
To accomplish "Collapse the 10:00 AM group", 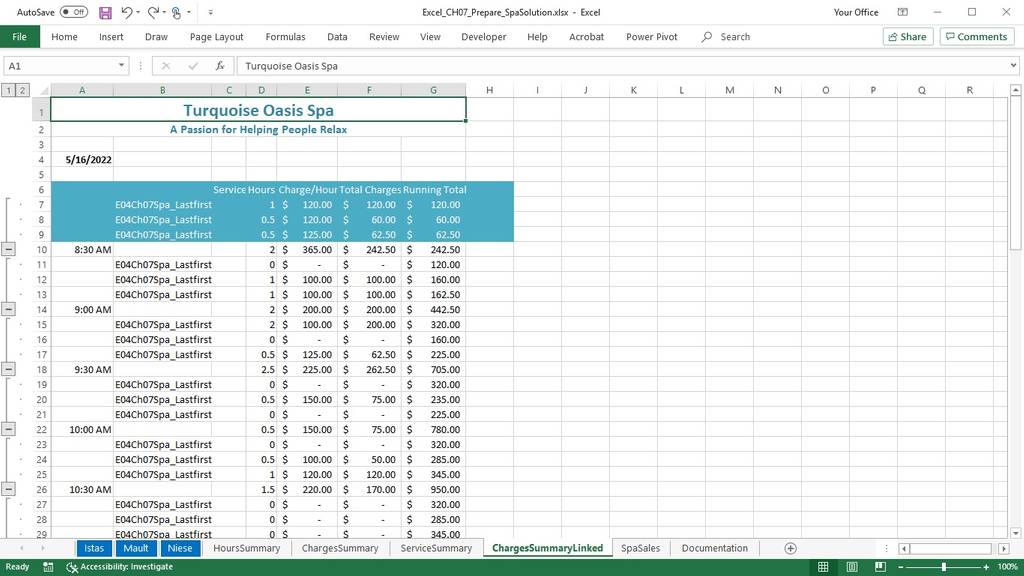I will (x=8, y=429).
